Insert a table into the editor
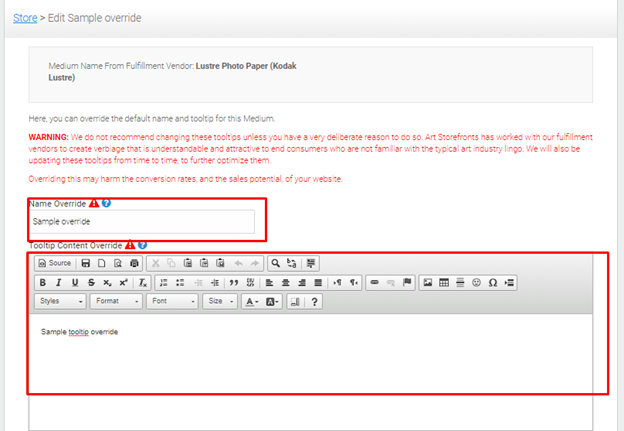This screenshot has width=624, height=431. pyautogui.click(x=444, y=283)
